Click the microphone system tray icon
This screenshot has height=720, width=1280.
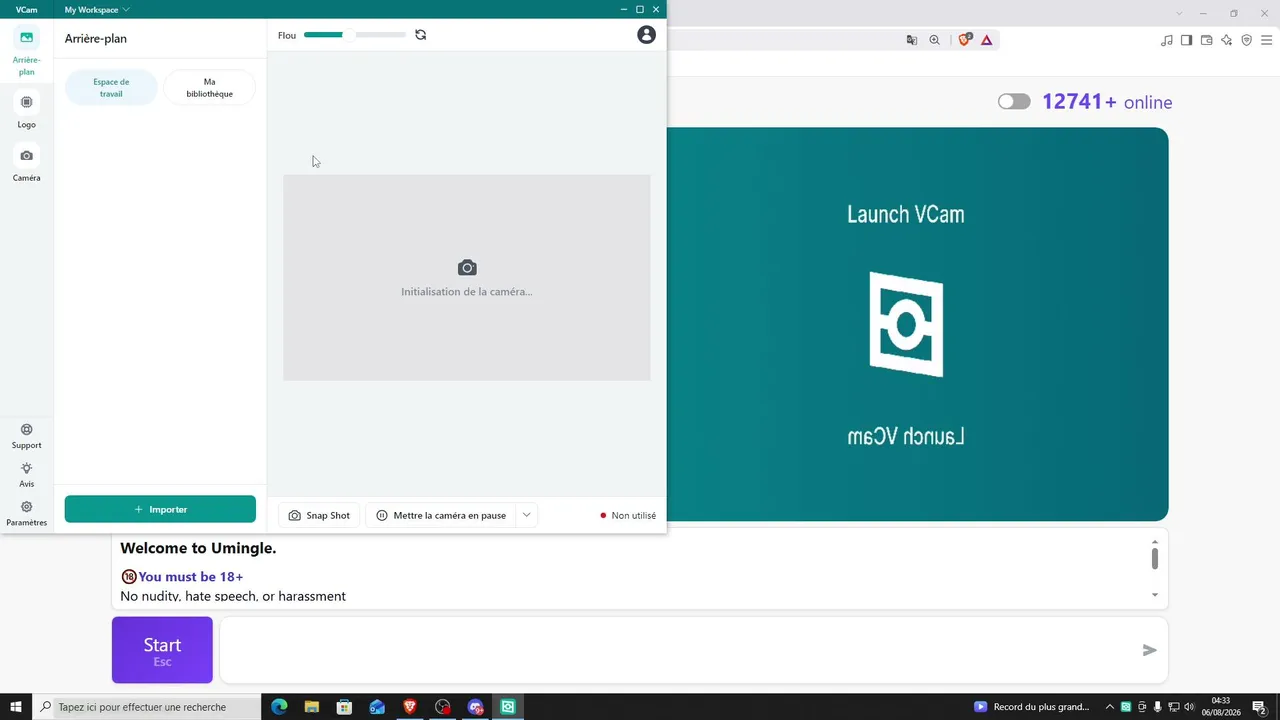point(1158,707)
